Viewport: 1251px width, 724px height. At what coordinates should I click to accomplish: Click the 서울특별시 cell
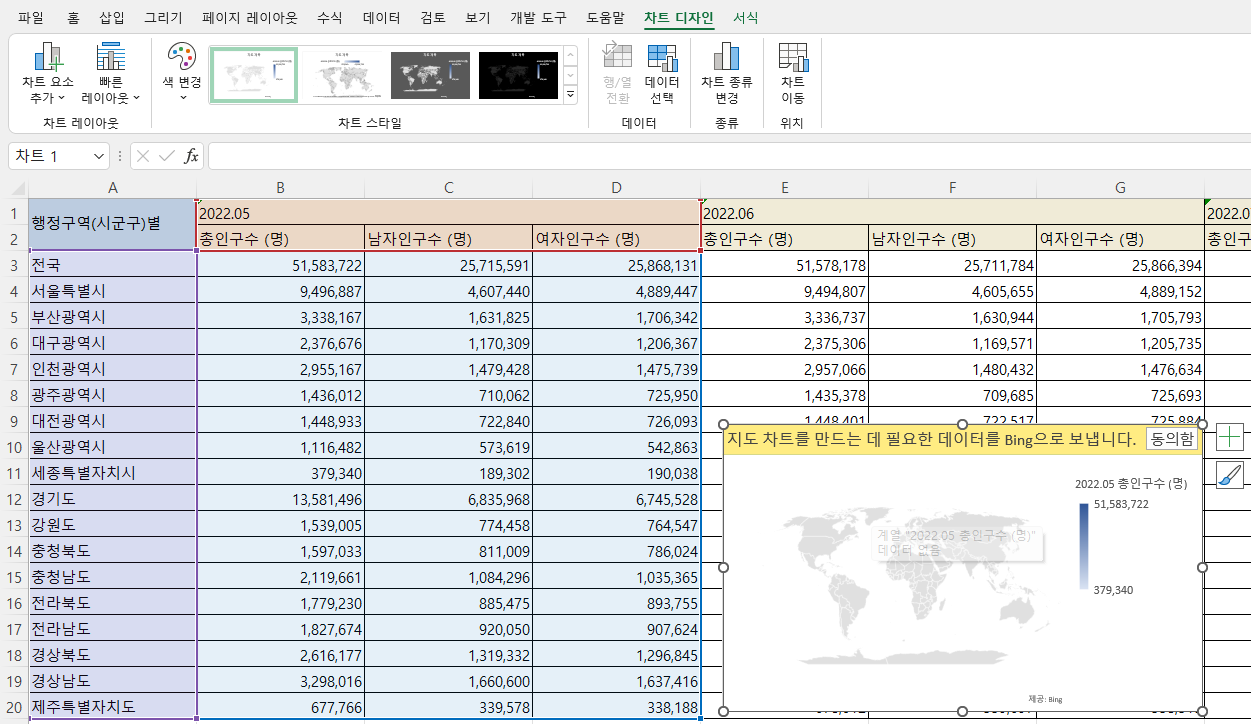tap(113, 290)
